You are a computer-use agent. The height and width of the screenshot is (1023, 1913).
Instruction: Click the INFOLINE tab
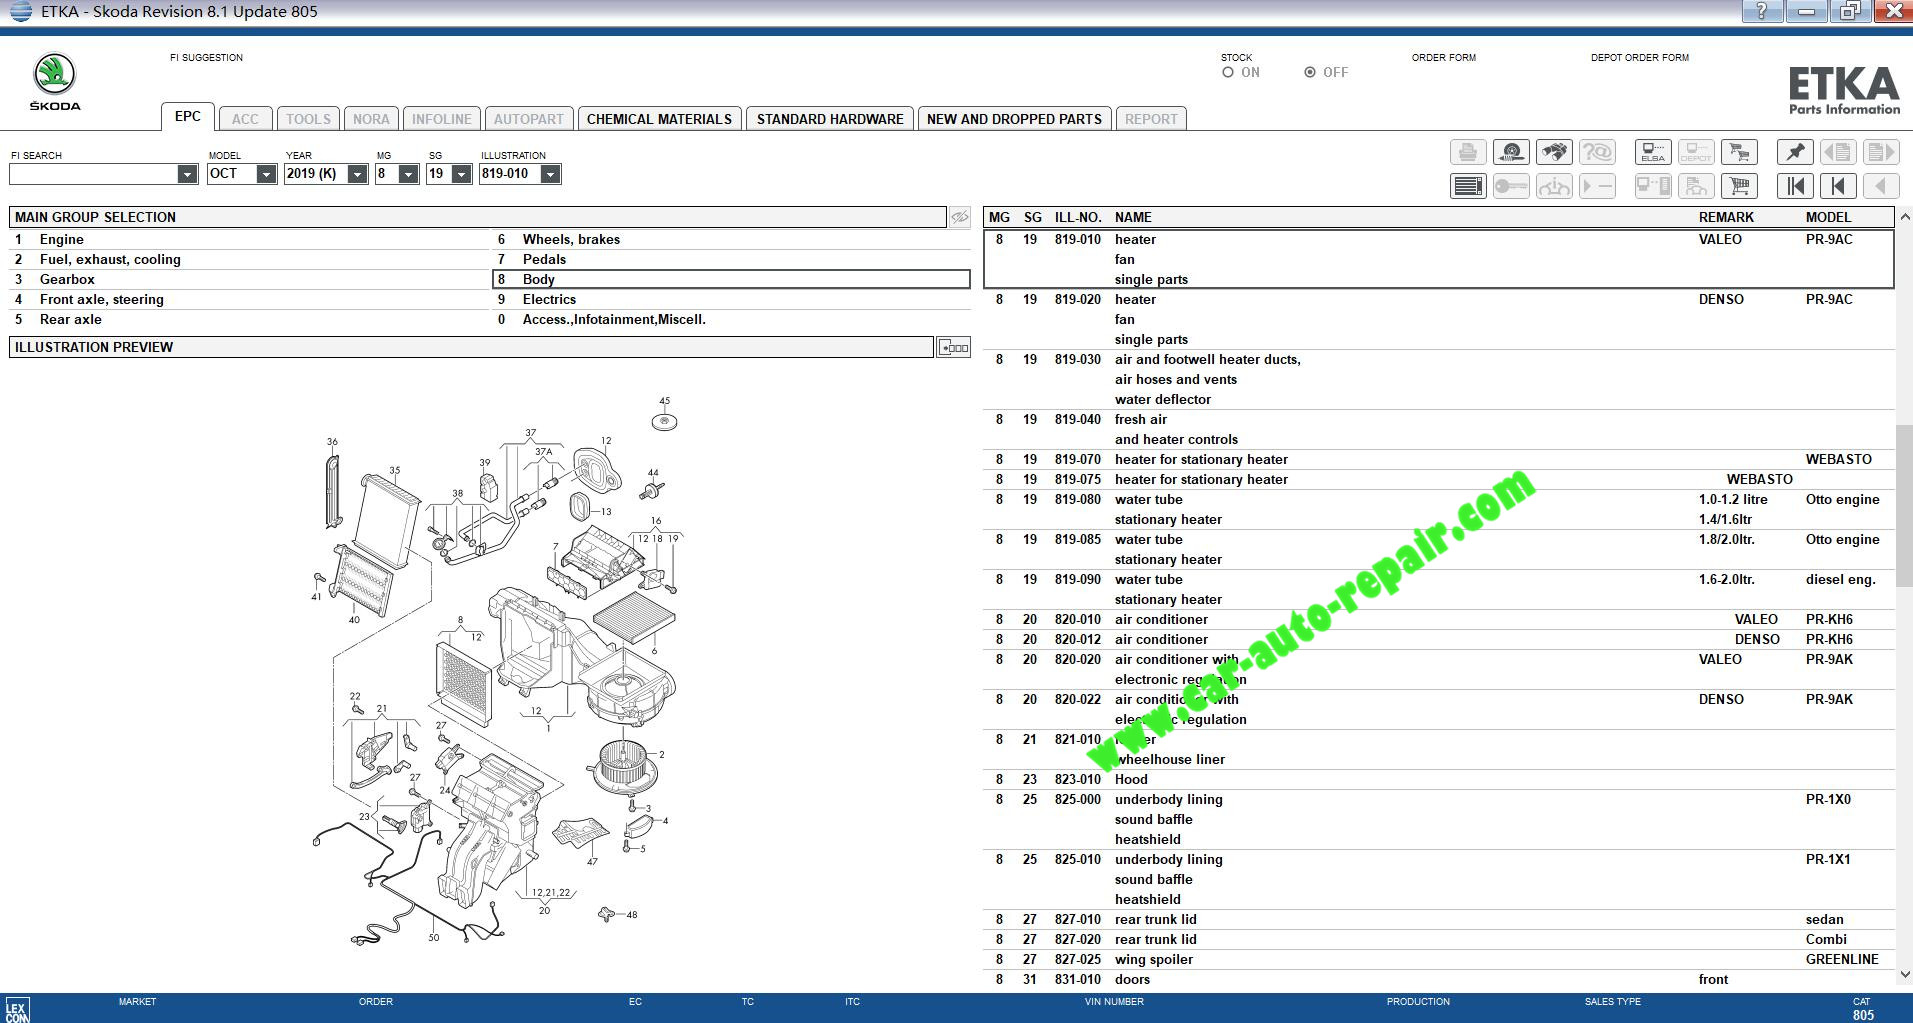[x=442, y=119]
